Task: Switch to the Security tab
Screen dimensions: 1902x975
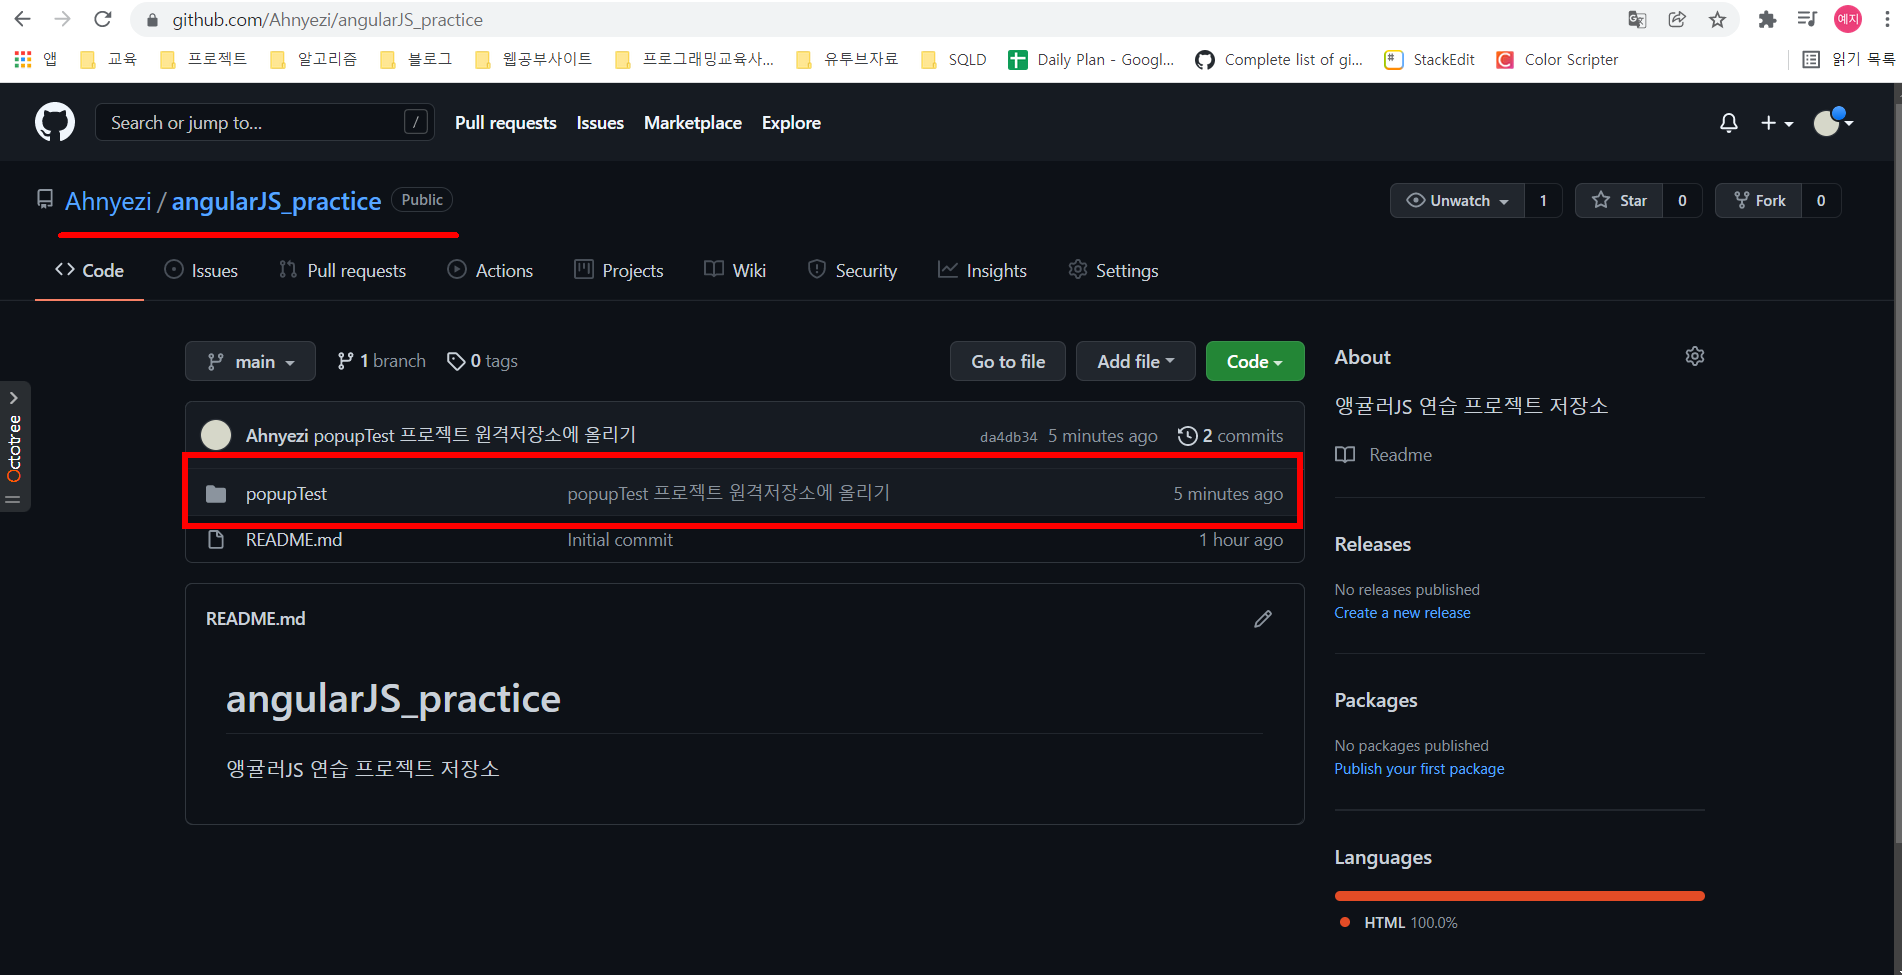Action: 852,270
